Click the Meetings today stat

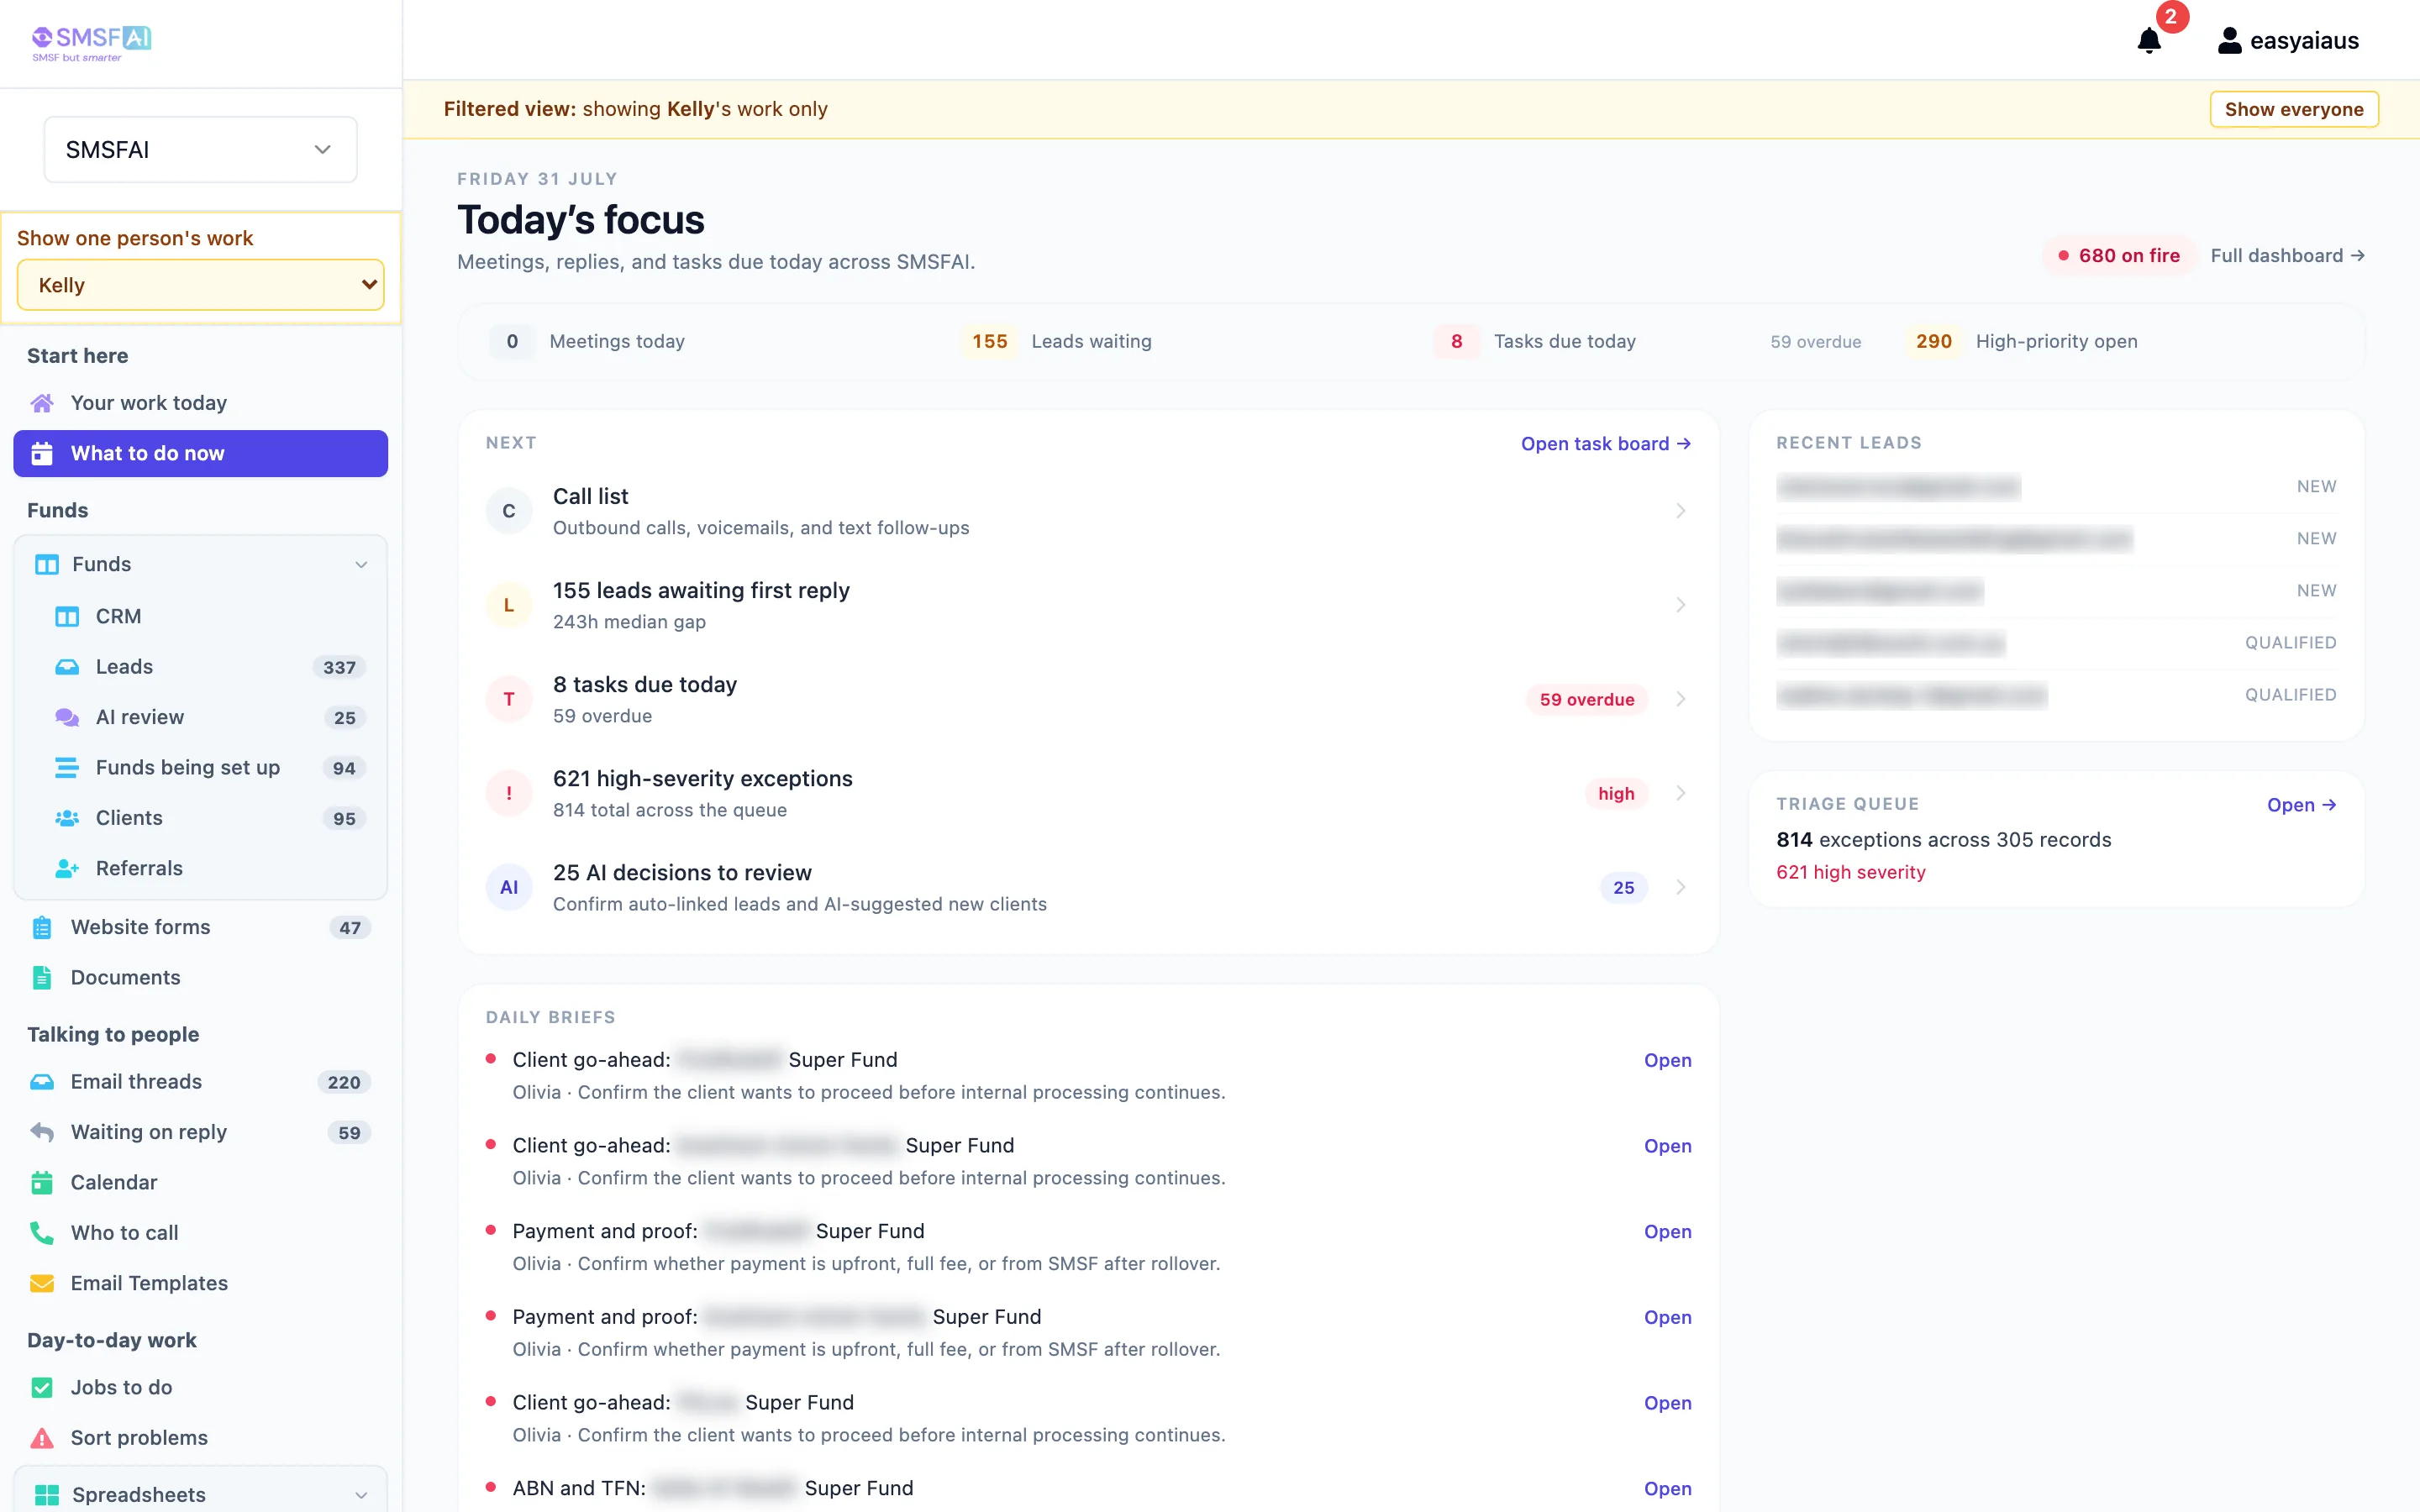click(588, 342)
